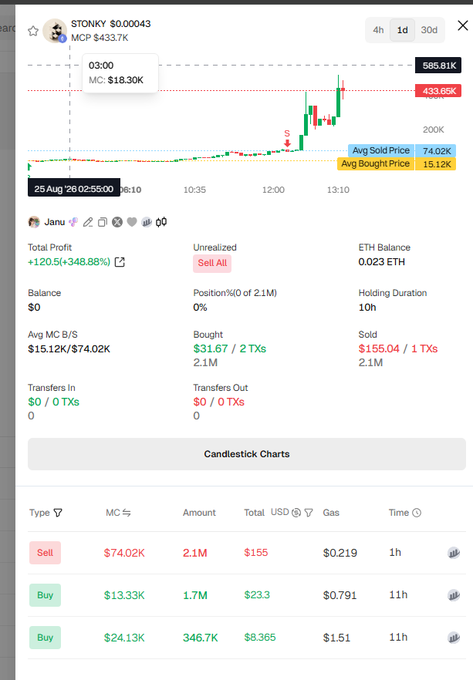Click the ETH Balance value 0.023 ETH
473x680 pixels.
coord(382,262)
